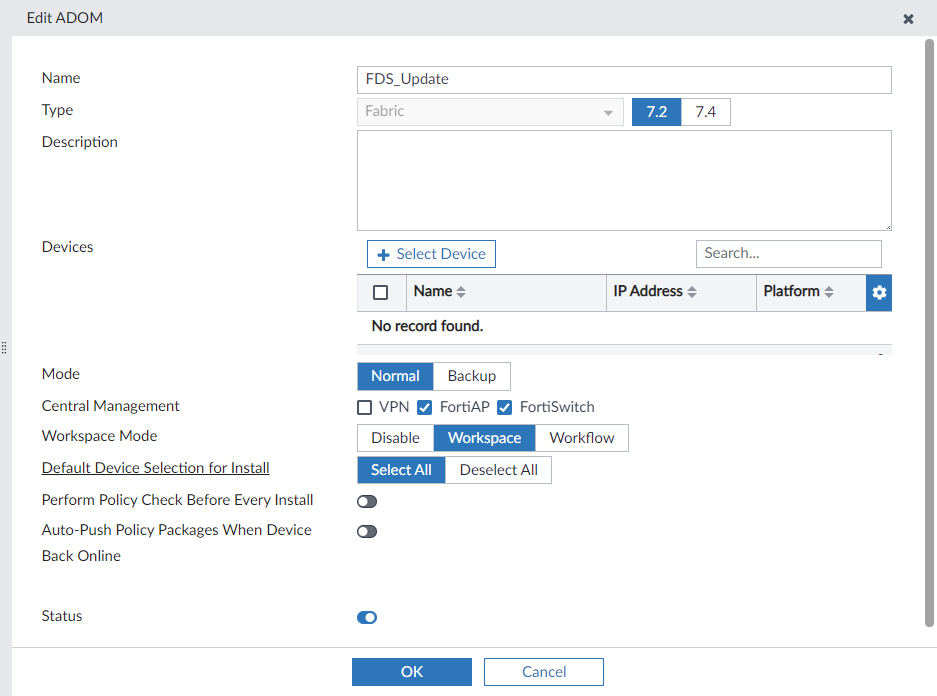Choose Deselect All for default install
The height and width of the screenshot is (696, 937).
[x=498, y=470]
